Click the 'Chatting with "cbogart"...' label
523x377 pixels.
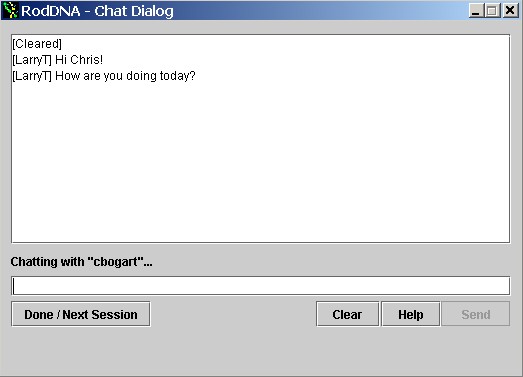click(x=81, y=262)
